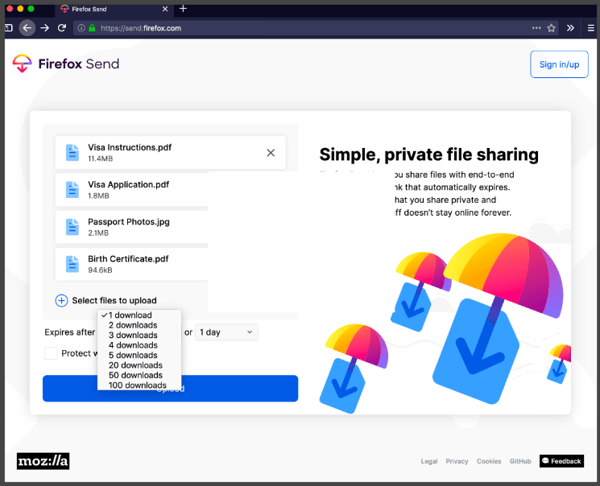The height and width of the screenshot is (486, 600).
Task: Close the Firefox Send tab
Action: click(165, 9)
